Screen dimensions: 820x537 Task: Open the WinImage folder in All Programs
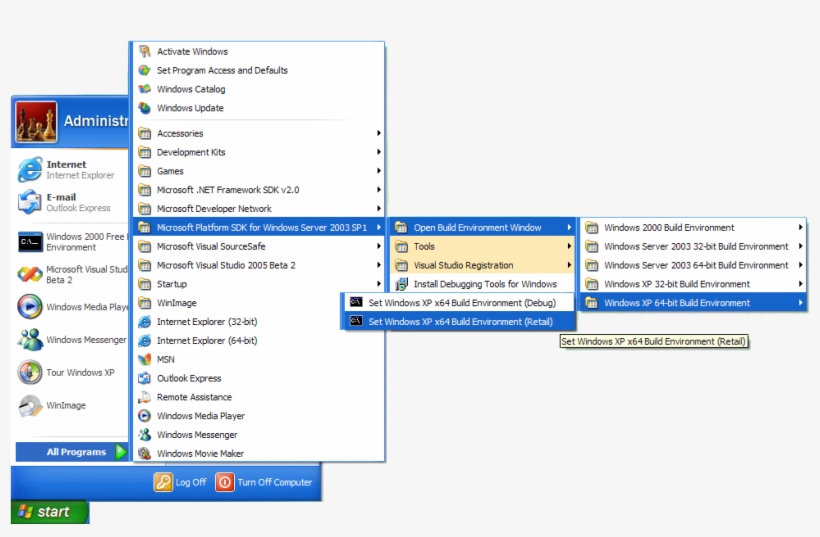tap(258, 303)
